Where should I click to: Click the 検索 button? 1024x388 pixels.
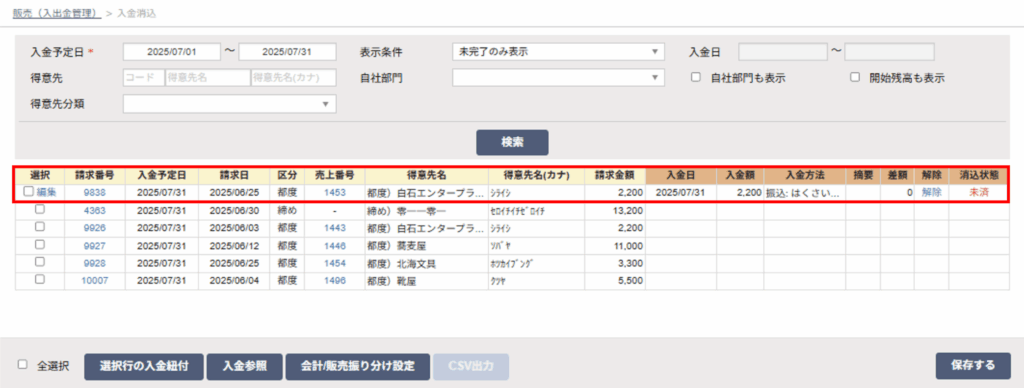tap(512, 142)
